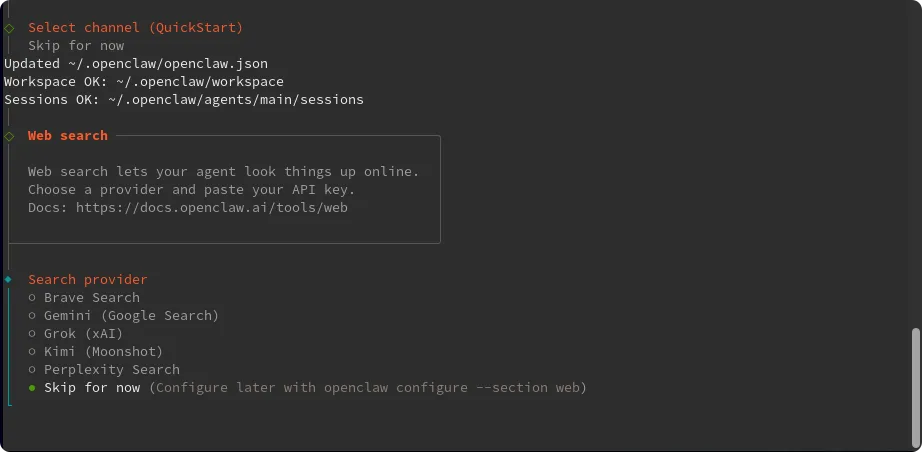Select the Brave Search radio option
922x452 pixels.
(x=91, y=298)
